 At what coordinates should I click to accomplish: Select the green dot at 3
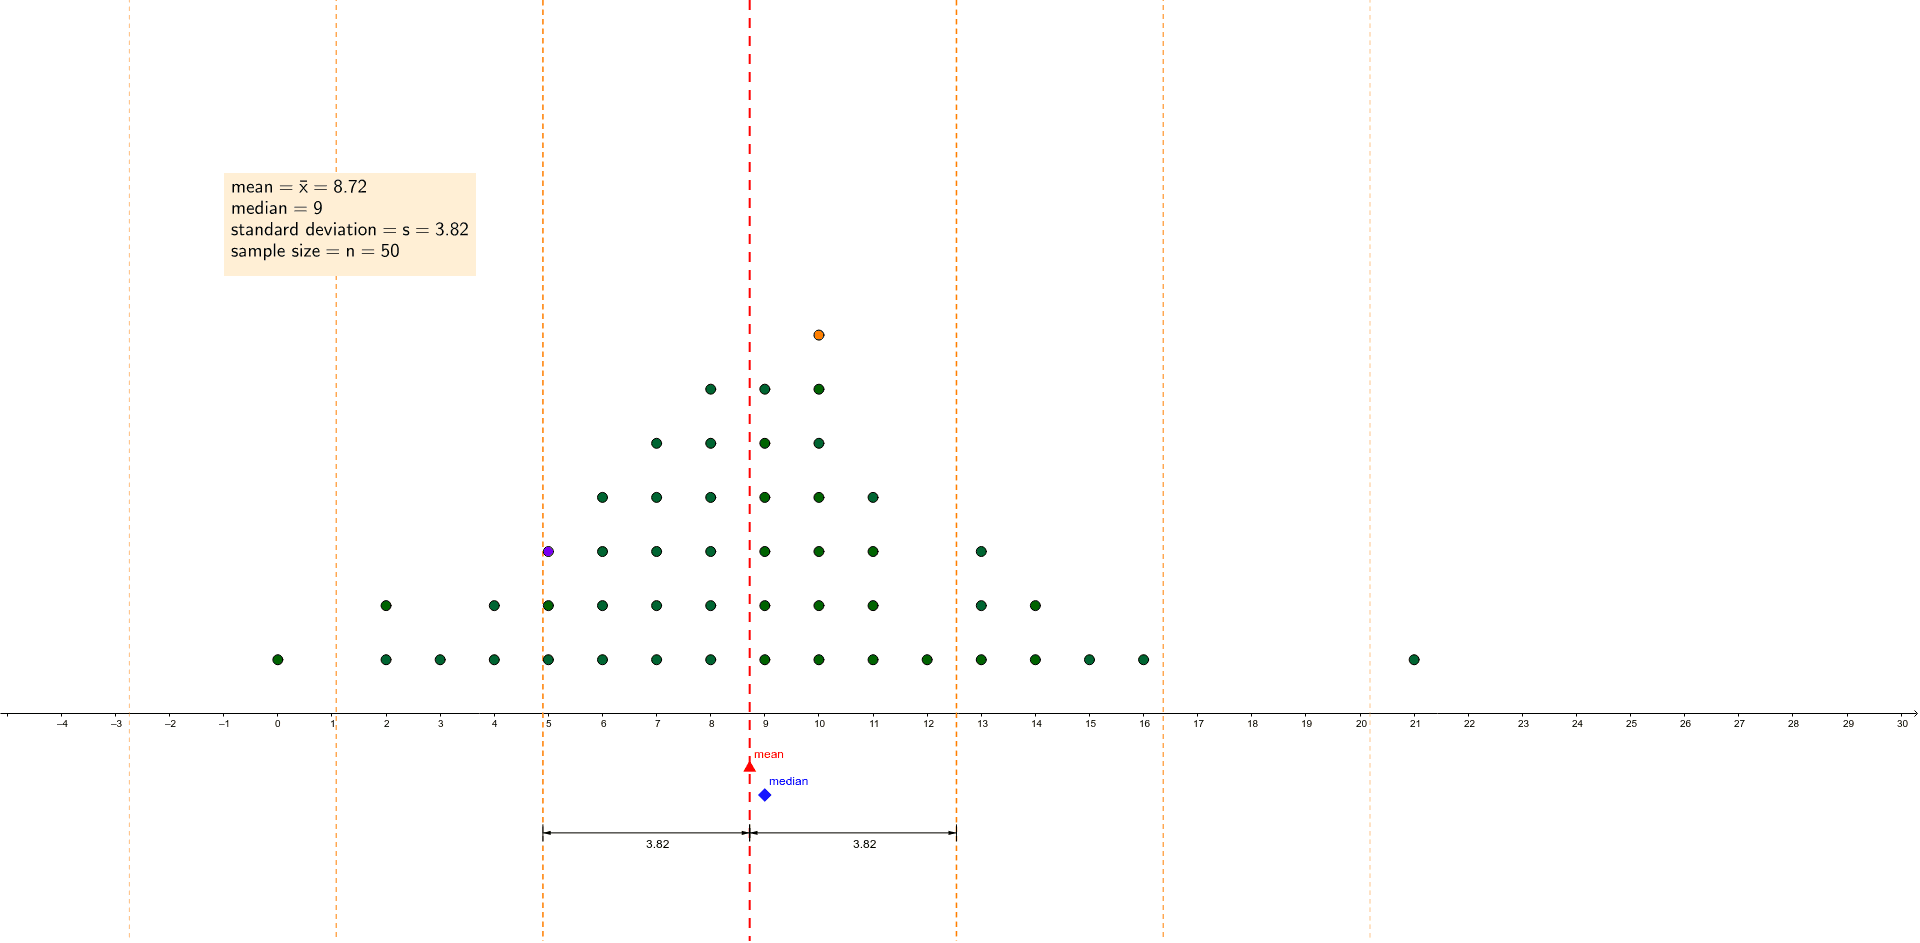tap(440, 660)
